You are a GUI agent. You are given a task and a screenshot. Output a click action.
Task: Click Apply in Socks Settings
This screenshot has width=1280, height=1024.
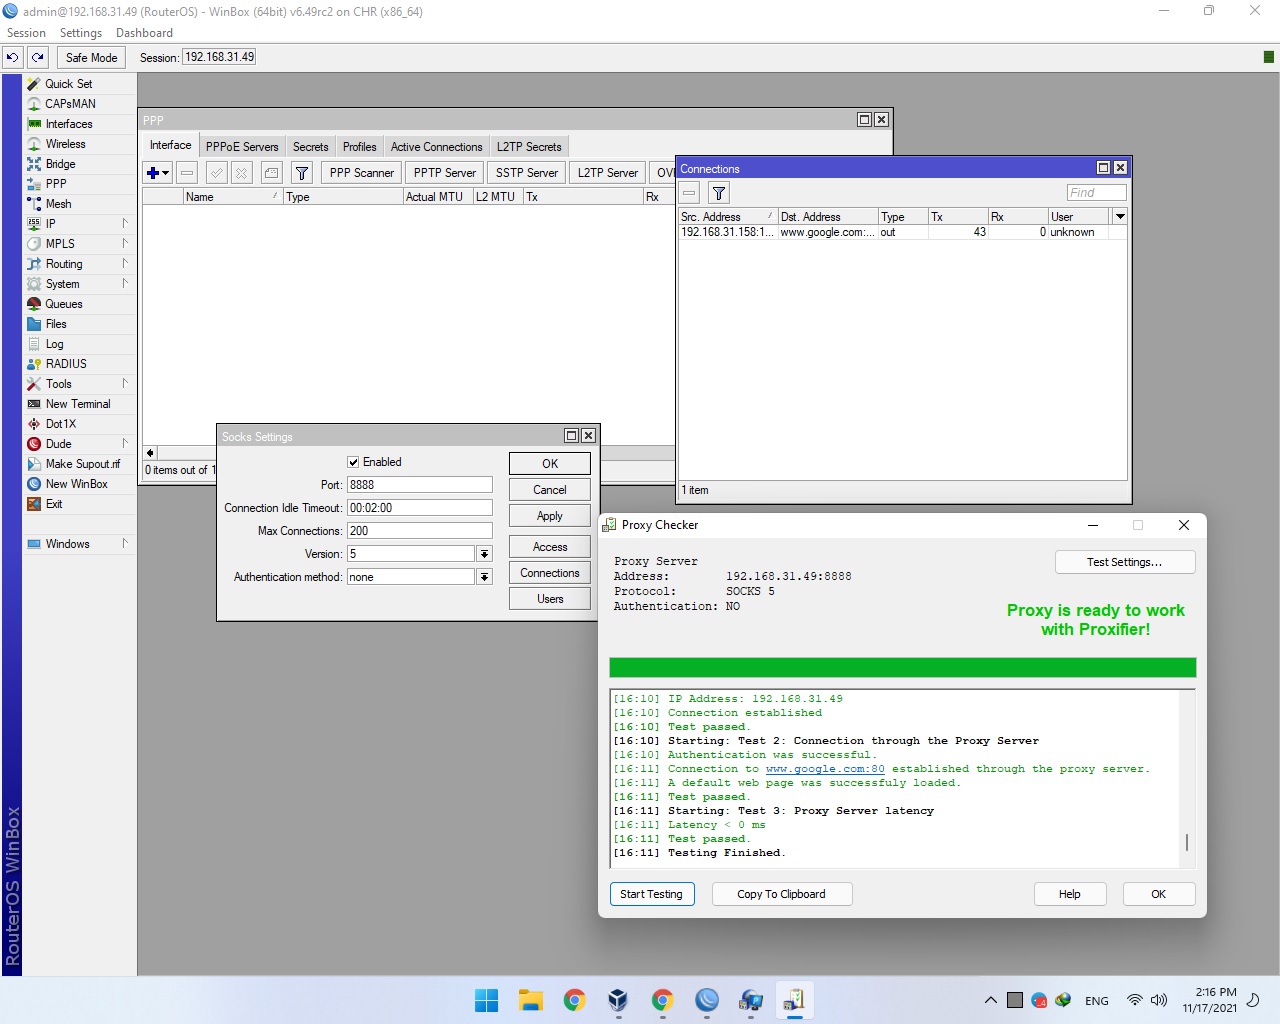550,516
